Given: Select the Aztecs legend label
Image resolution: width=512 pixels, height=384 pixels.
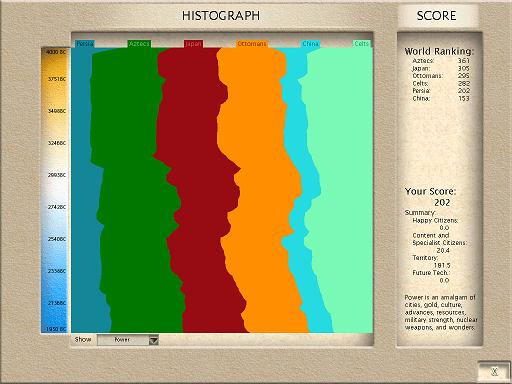Looking at the screenshot, I should coord(139,44).
